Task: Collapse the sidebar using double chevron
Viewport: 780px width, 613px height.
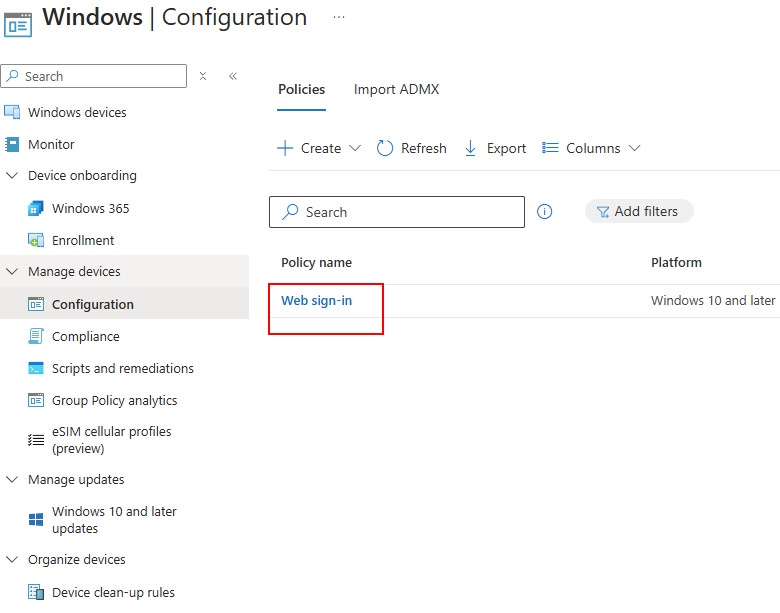Action: tap(233, 76)
